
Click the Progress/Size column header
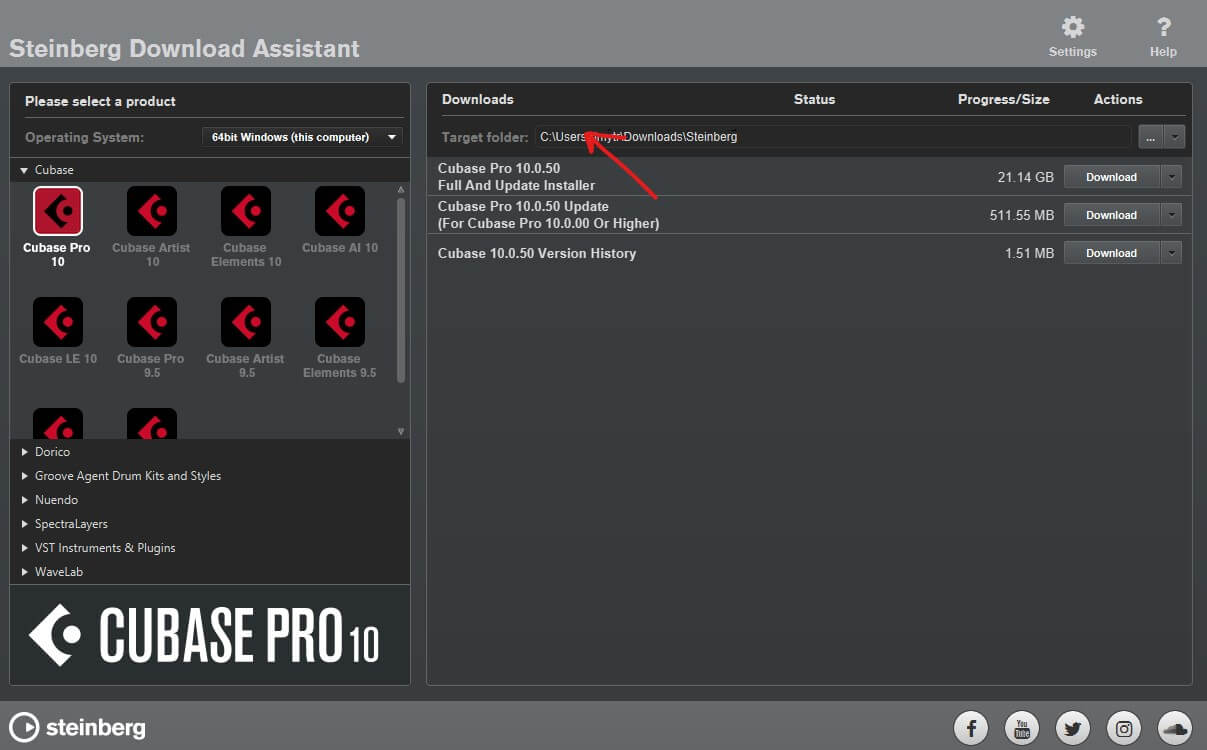(x=1004, y=99)
